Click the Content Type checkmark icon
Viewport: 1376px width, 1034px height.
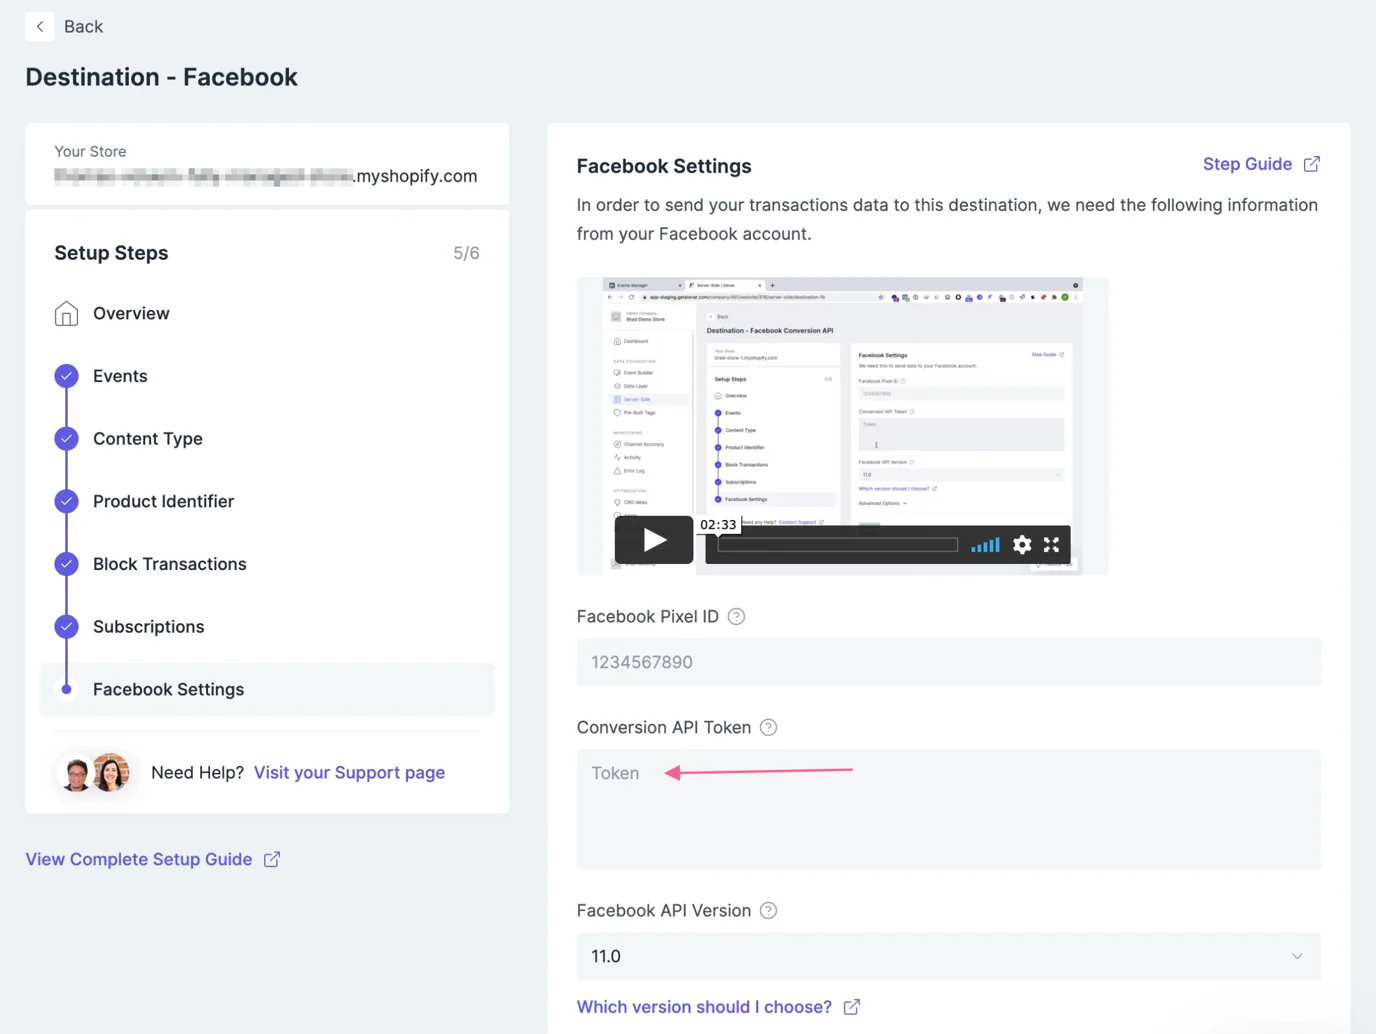[66, 439]
